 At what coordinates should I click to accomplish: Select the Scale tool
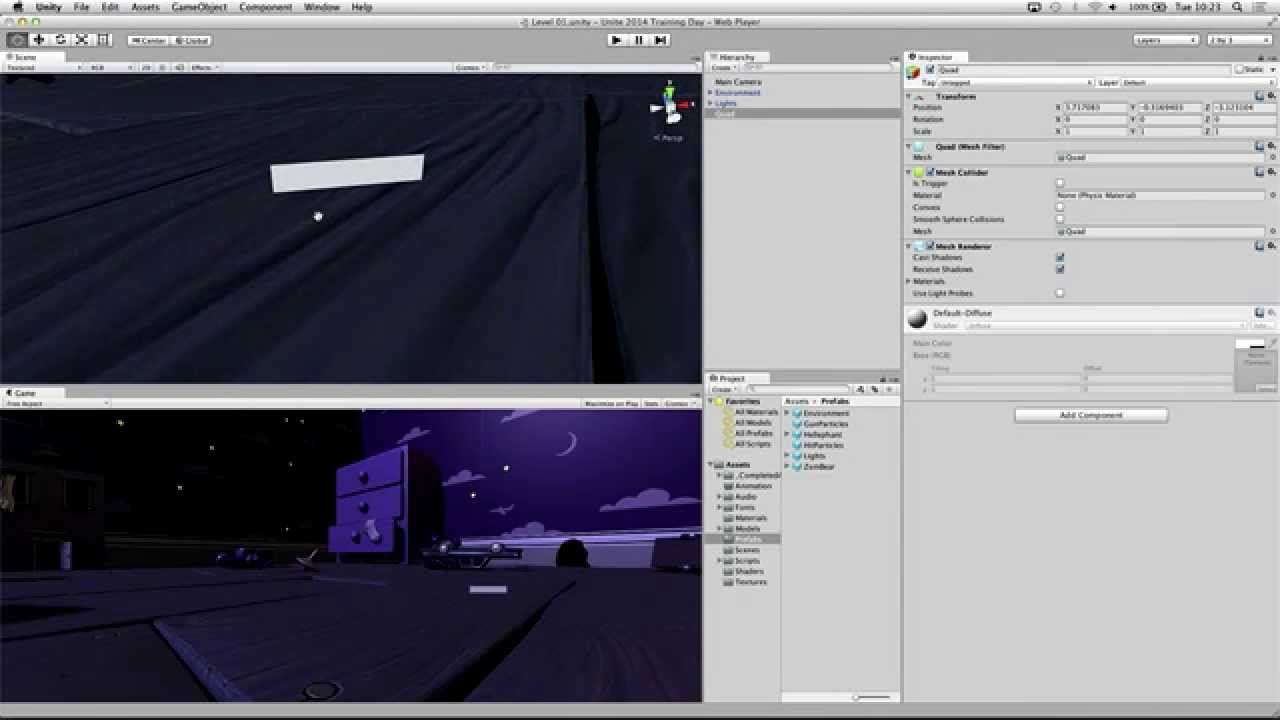coord(82,40)
